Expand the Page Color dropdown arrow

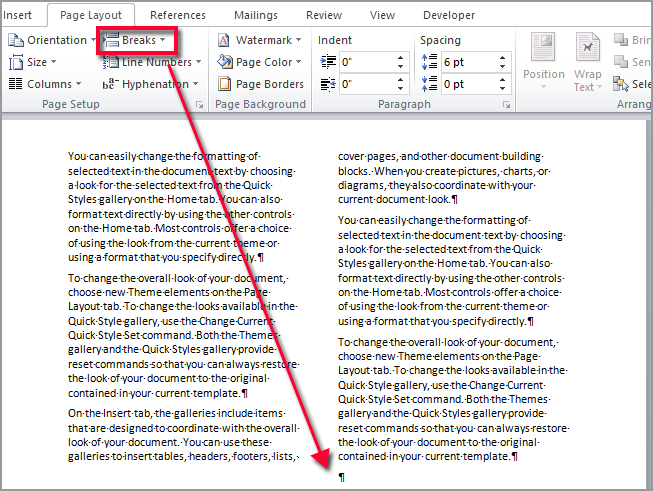coord(299,62)
